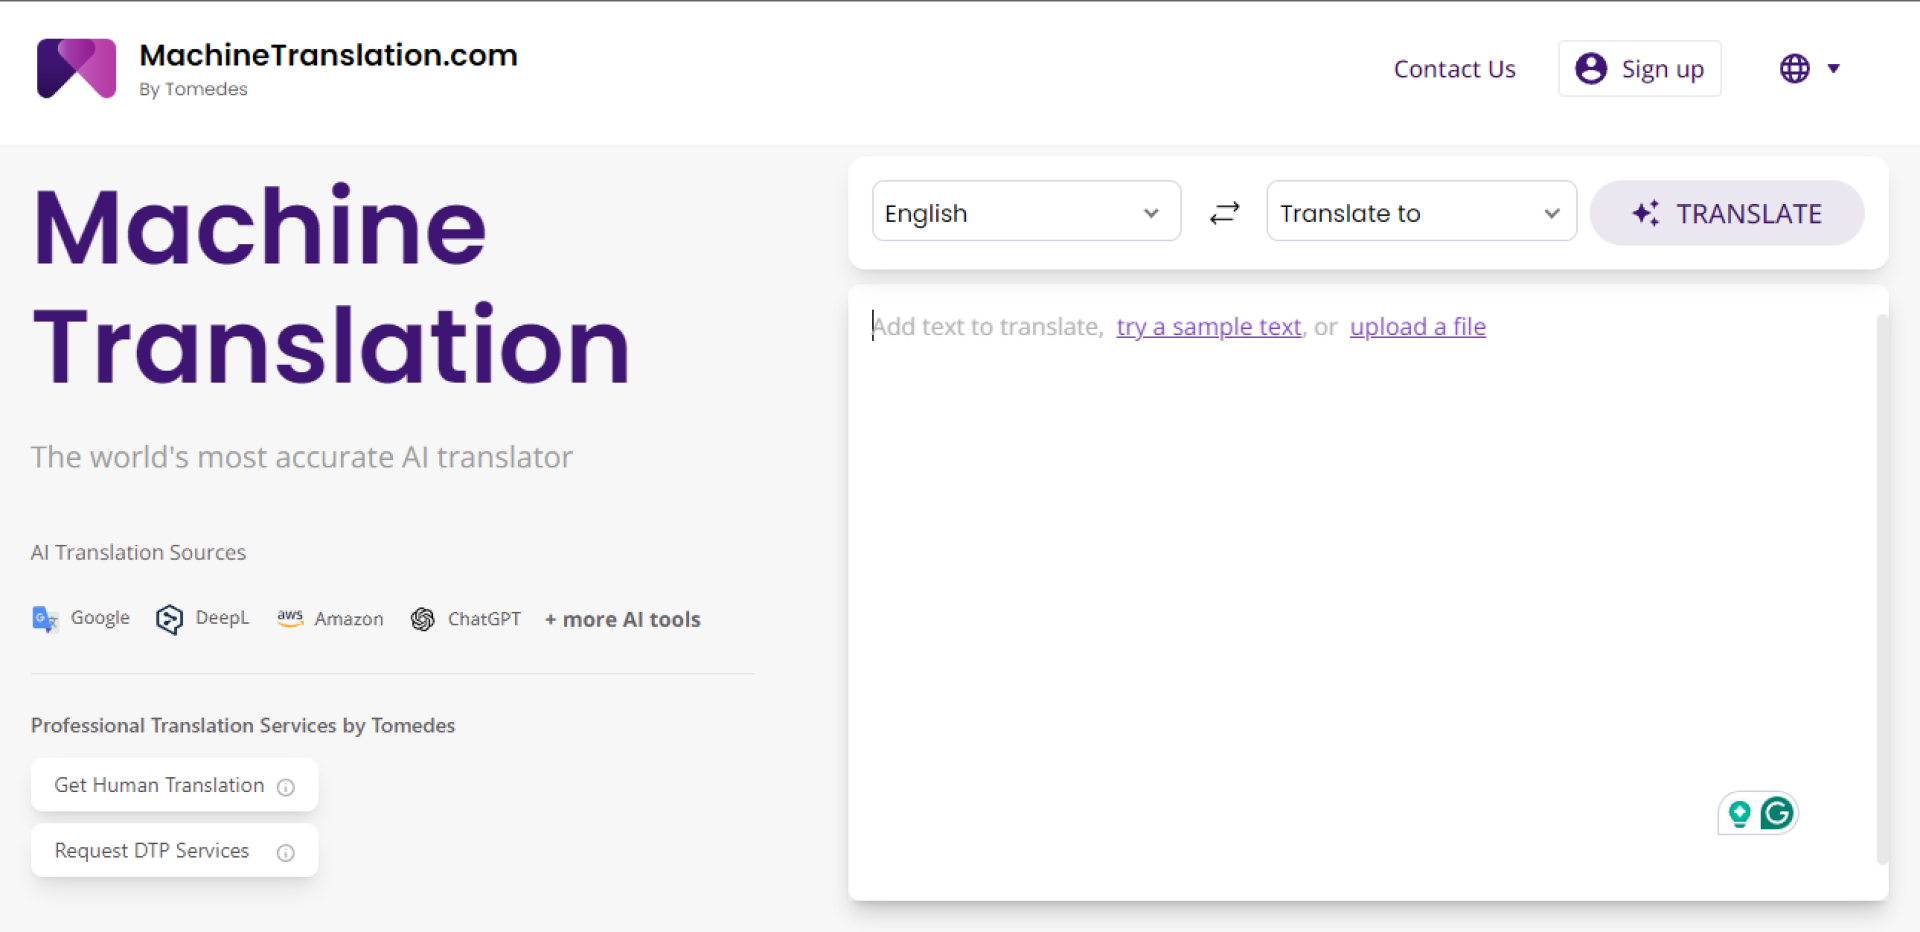
Task: Click the user avatar icon beside Sign up
Action: 1590,69
